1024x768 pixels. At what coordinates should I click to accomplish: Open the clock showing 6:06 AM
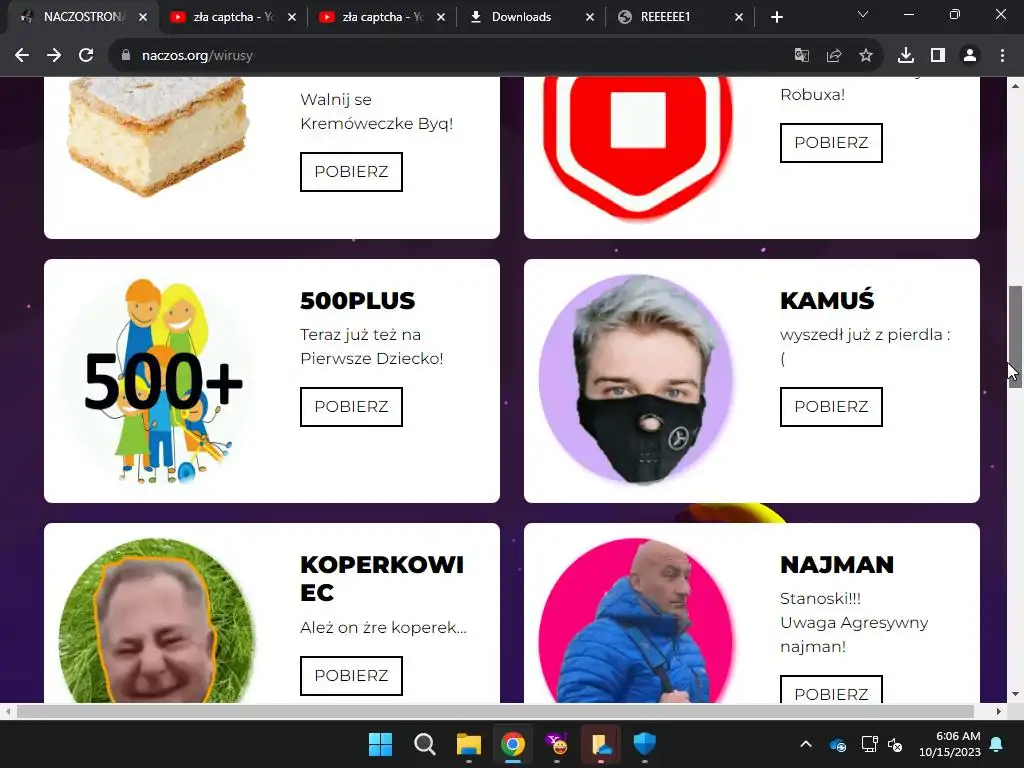[950, 744]
